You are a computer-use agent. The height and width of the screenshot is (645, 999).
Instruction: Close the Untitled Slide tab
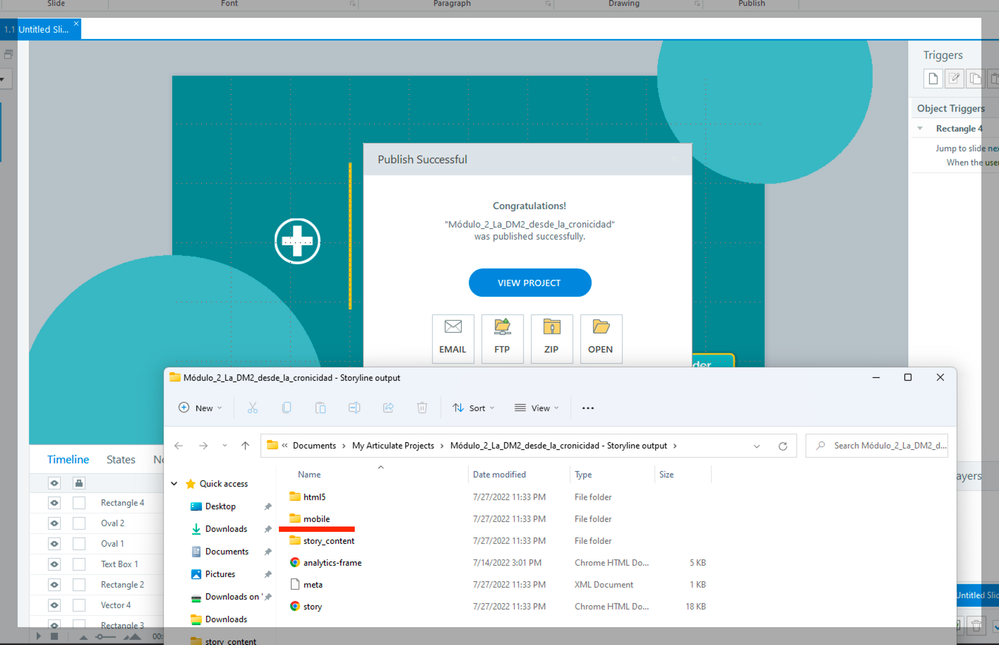(x=76, y=24)
